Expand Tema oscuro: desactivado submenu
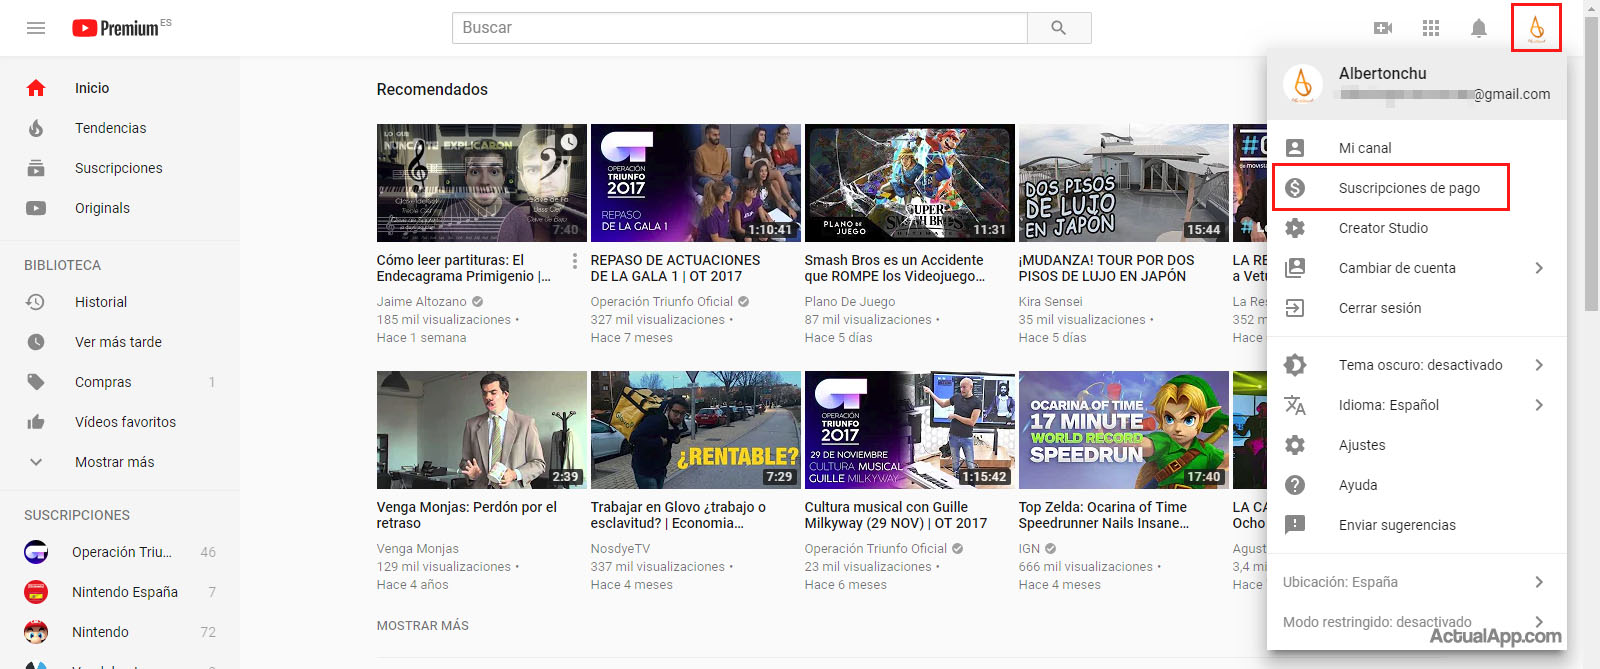 [x=1417, y=365]
